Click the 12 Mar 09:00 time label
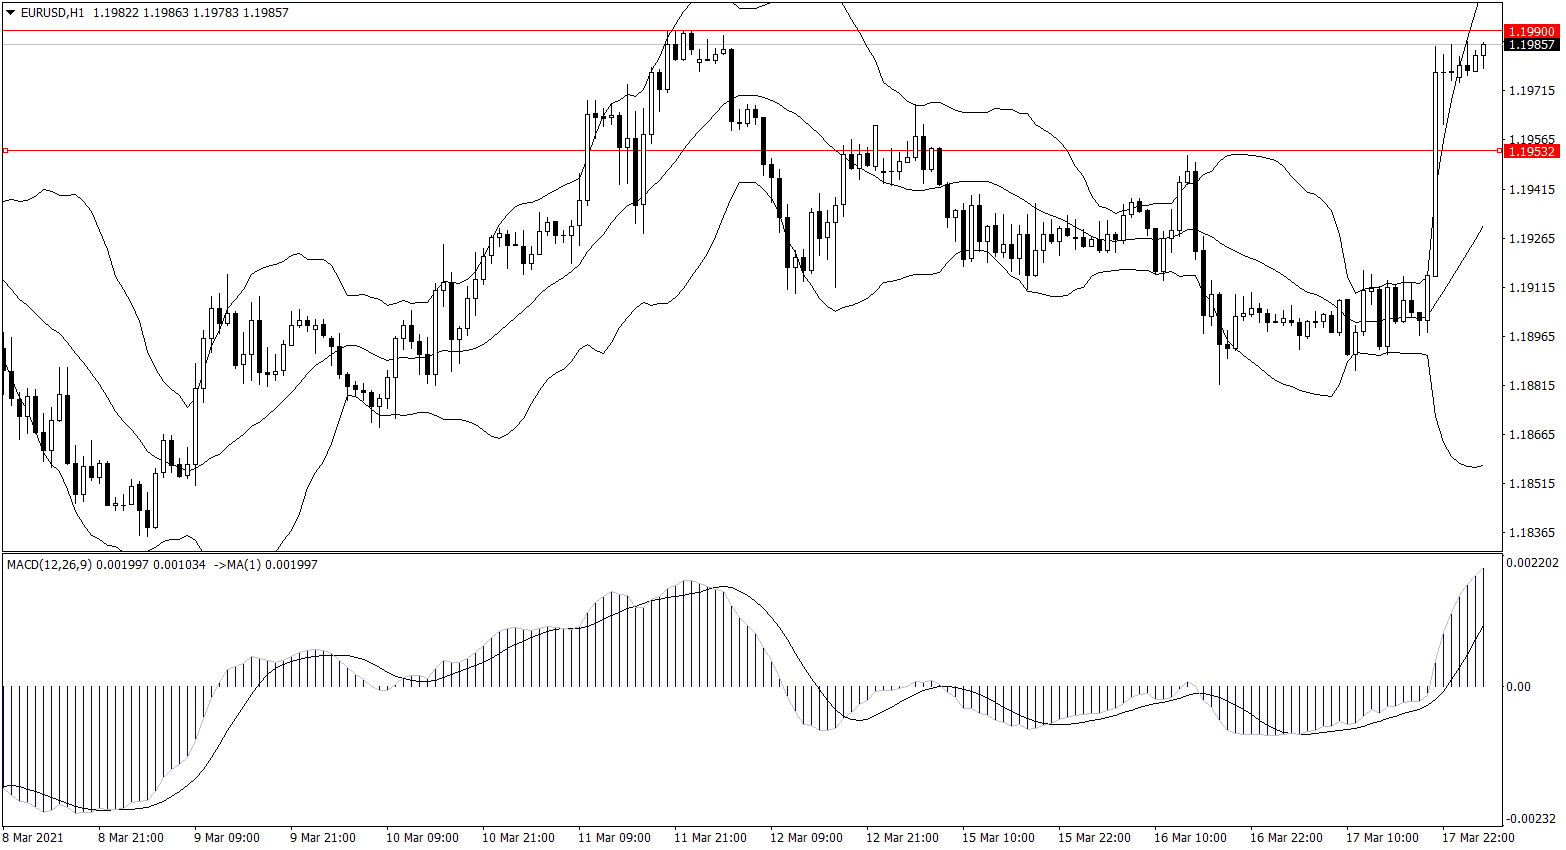Screen dimensions: 1566x850 tap(805, 838)
